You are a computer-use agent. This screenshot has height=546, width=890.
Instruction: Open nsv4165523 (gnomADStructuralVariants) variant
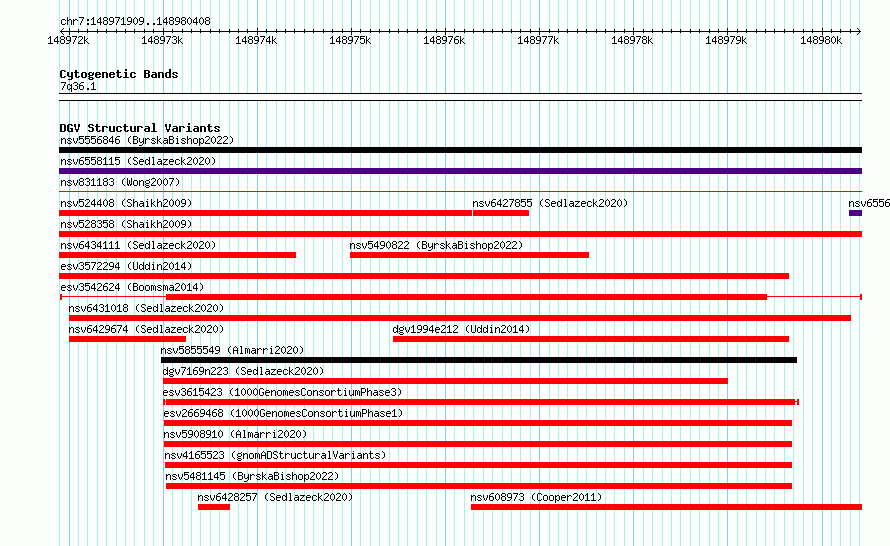click(x=275, y=455)
